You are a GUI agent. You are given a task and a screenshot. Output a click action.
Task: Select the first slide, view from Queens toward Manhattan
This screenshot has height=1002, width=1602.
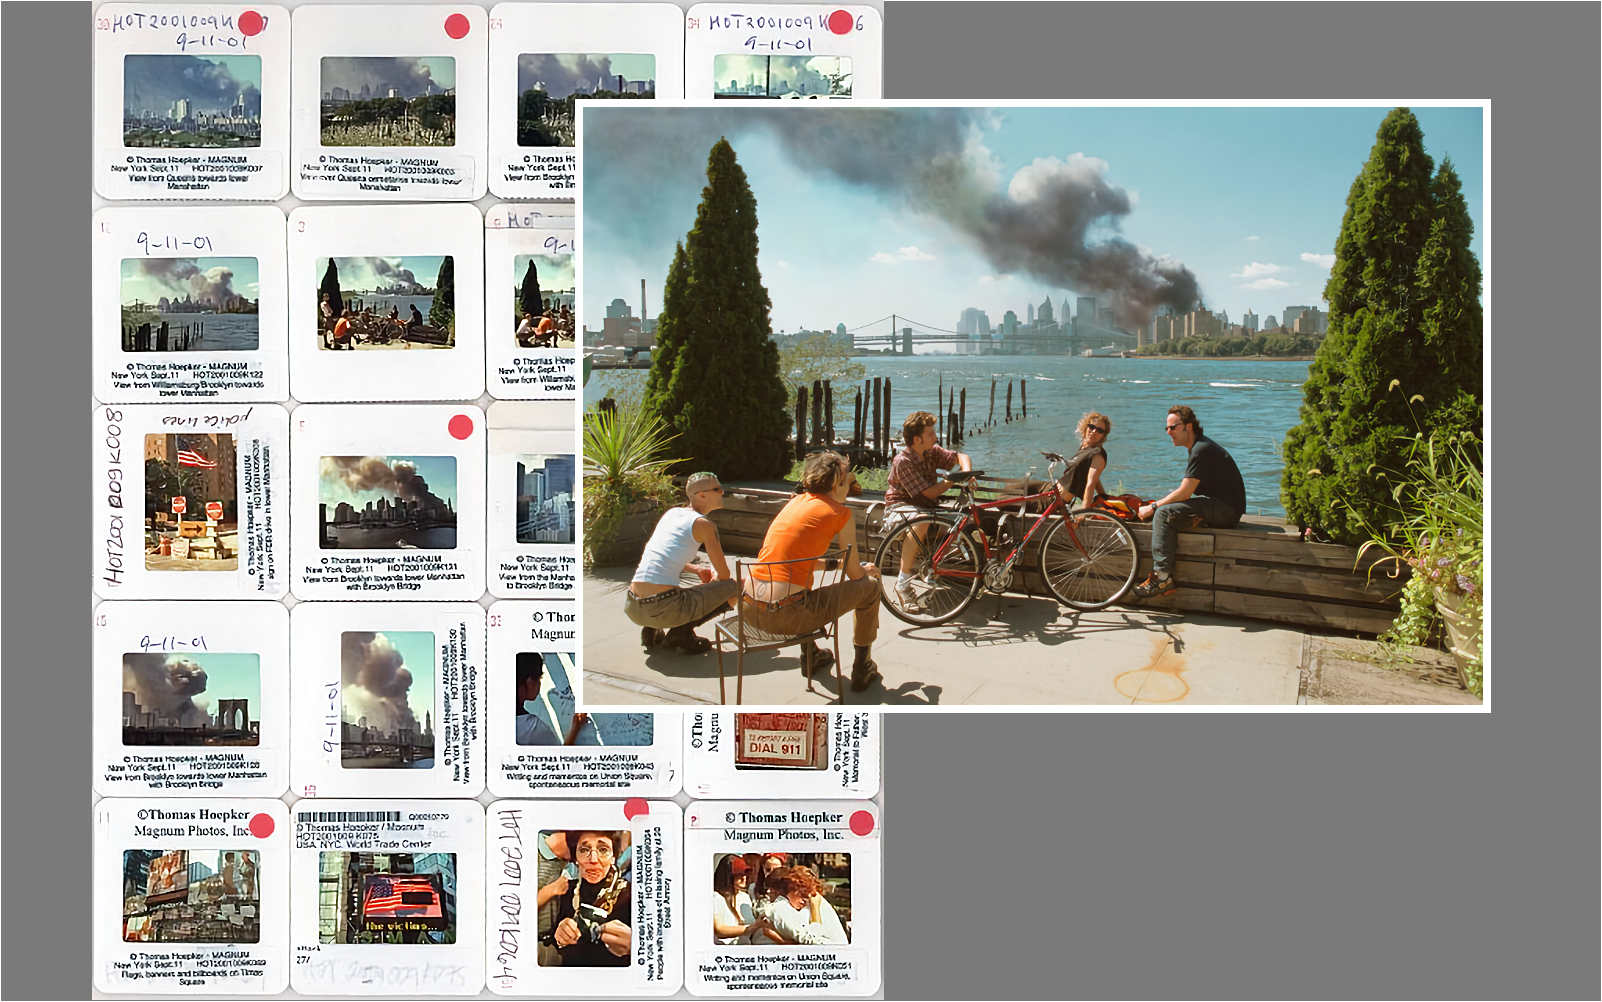coord(192,101)
